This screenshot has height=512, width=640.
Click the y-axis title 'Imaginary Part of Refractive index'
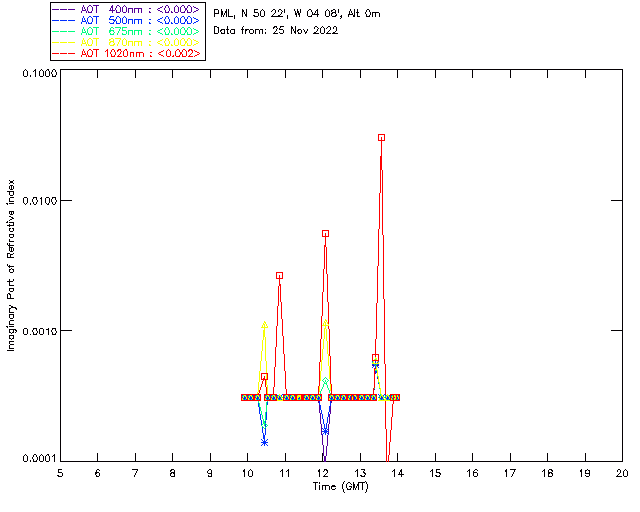(x=11, y=265)
